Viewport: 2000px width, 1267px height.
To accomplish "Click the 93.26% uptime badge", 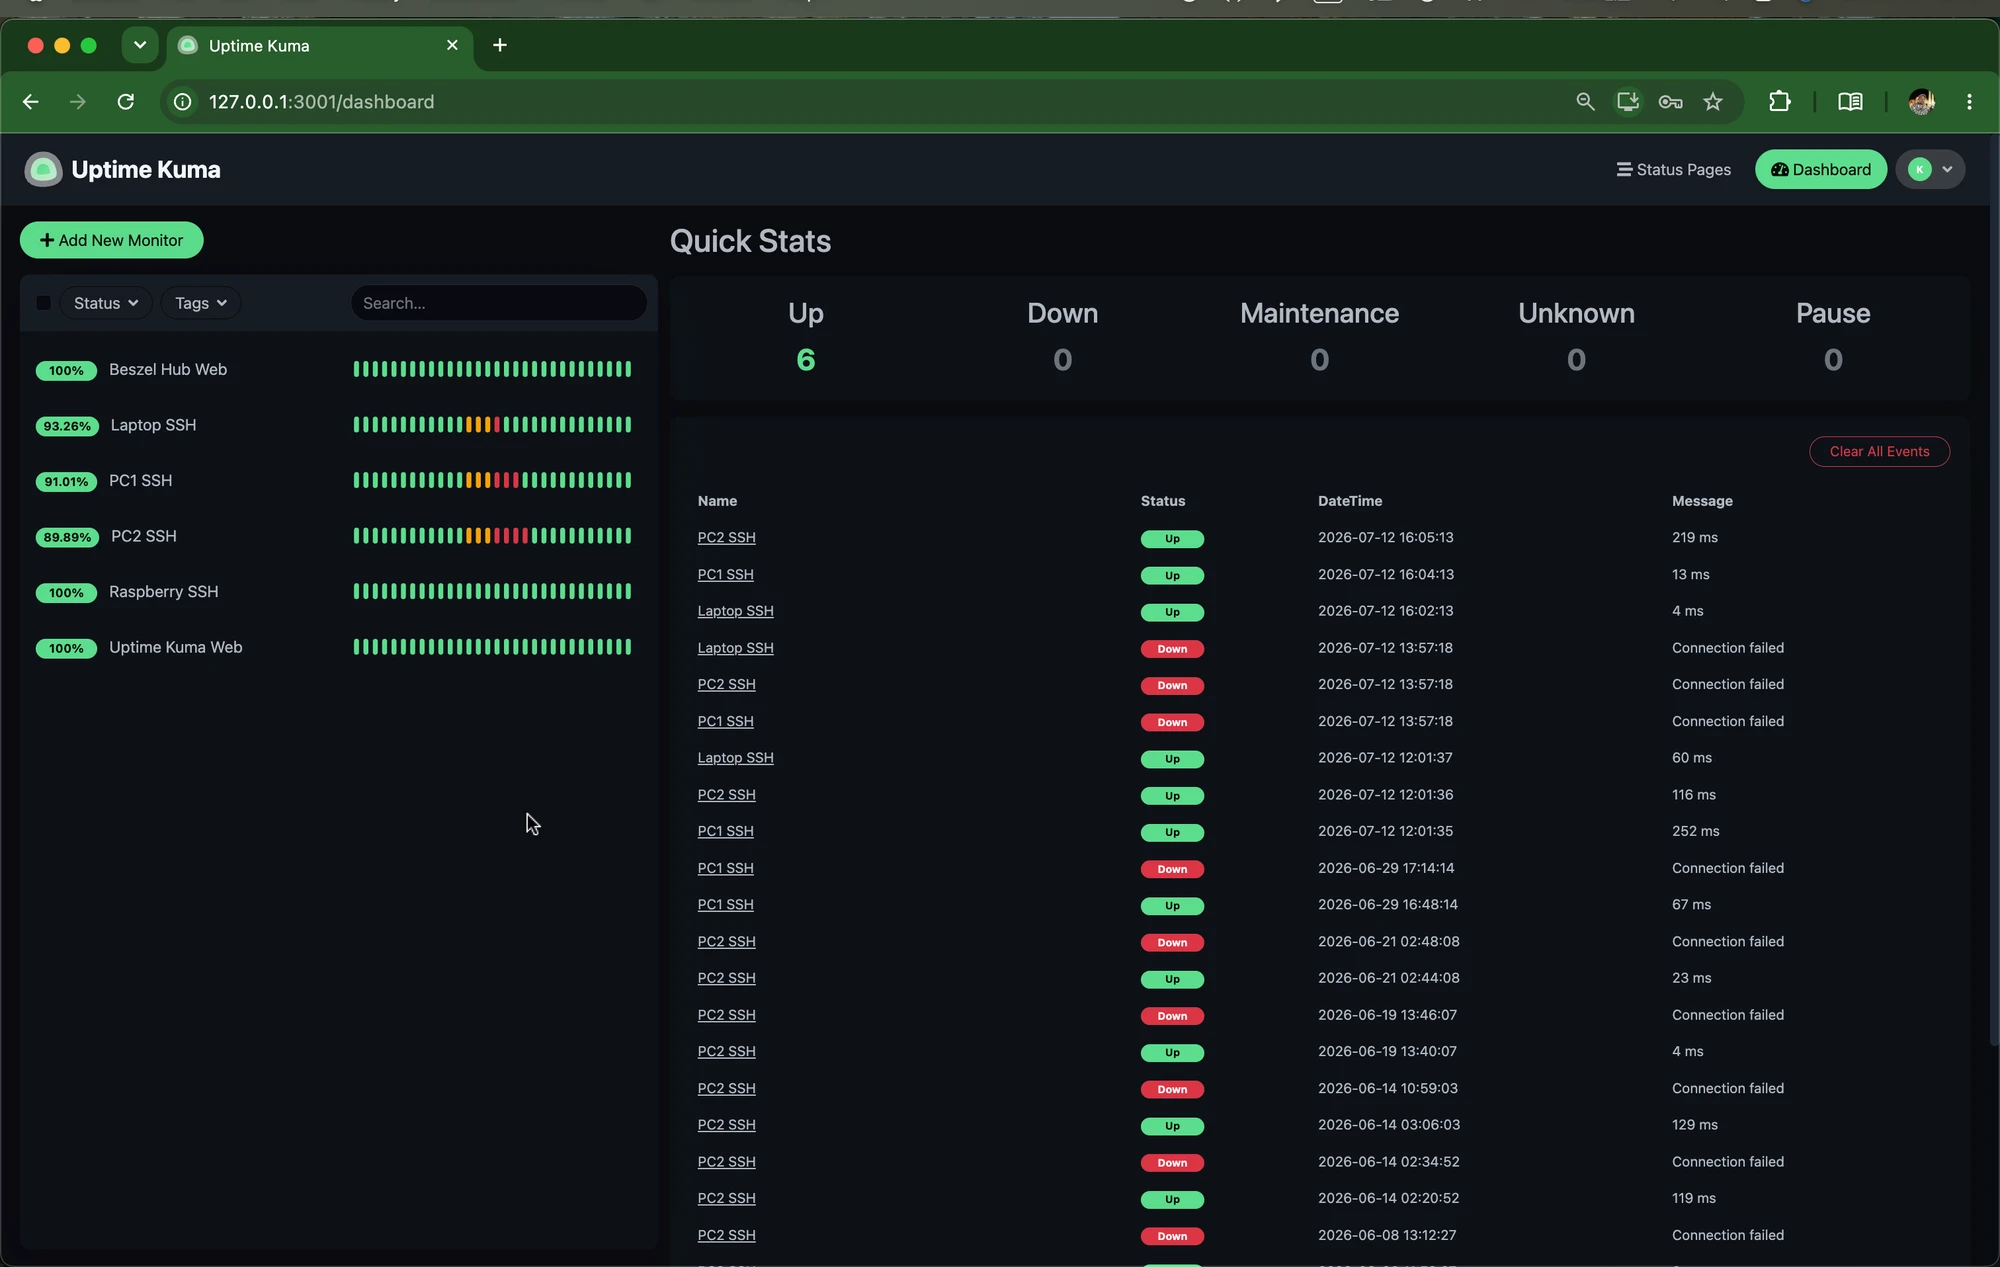I will (x=67, y=426).
